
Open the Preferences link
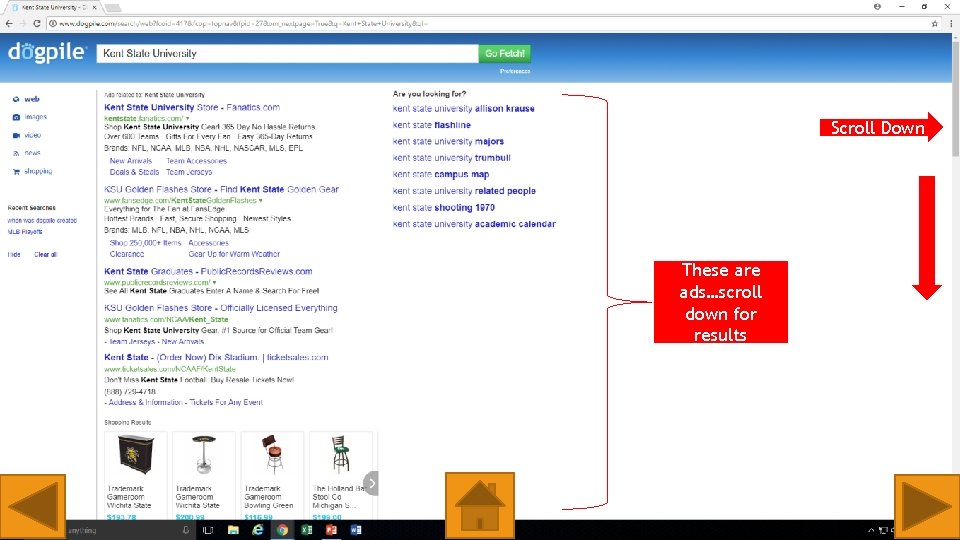[515, 71]
